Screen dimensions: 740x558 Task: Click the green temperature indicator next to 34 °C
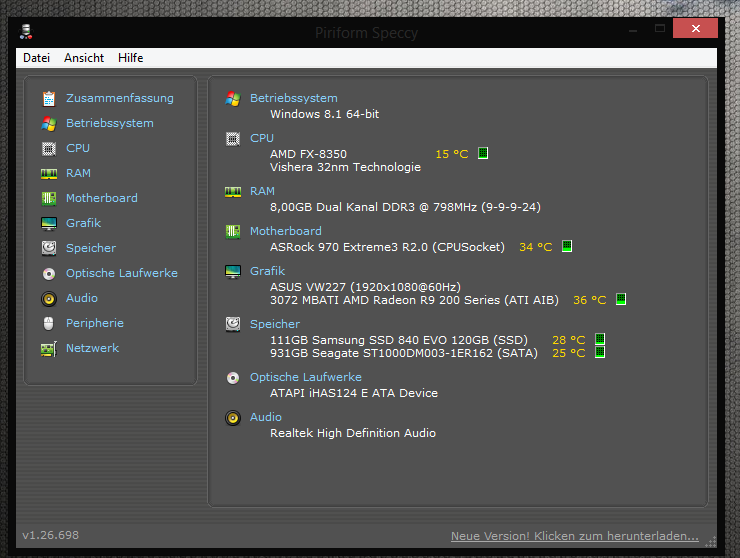coord(567,246)
